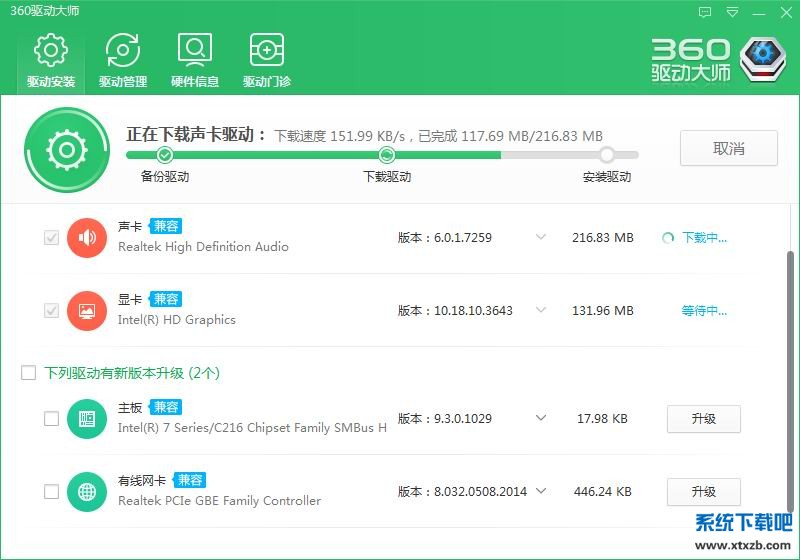Click 升级 button for the 主板 driver
The width and height of the screenshot is (800, 560).
click(703, 419)
